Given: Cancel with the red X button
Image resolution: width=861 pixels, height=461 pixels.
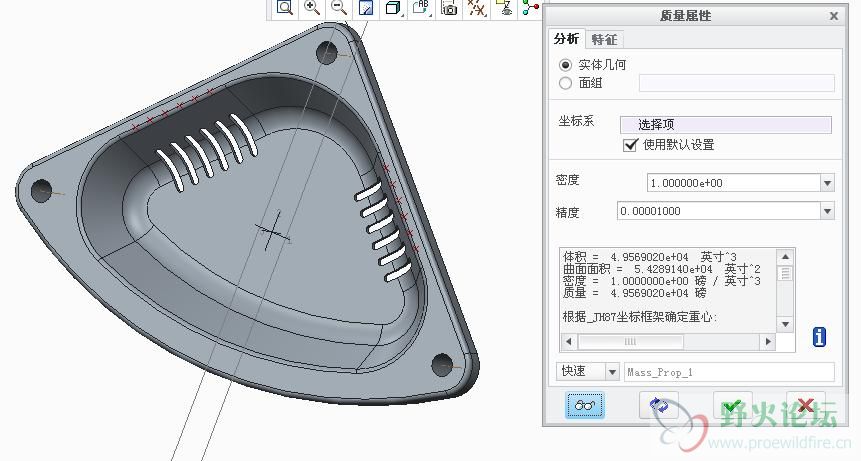Looking at the screenshot, I should (806, 406).
